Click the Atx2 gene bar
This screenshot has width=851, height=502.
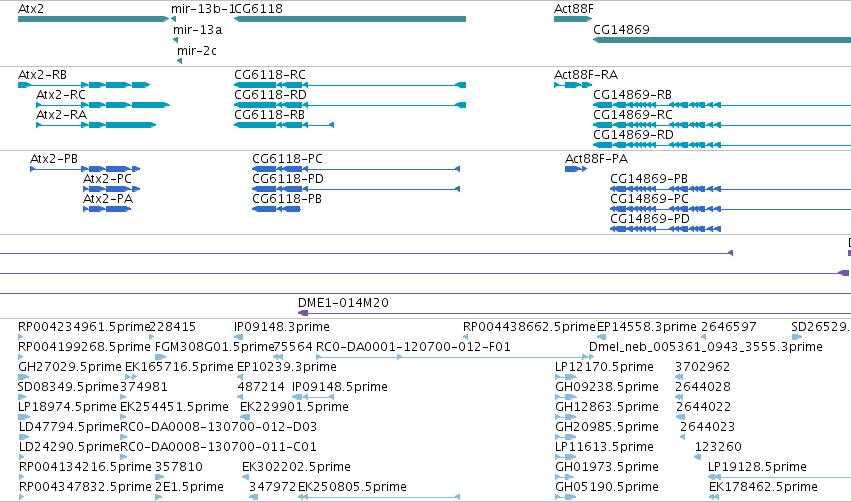[x=93, y=19]
